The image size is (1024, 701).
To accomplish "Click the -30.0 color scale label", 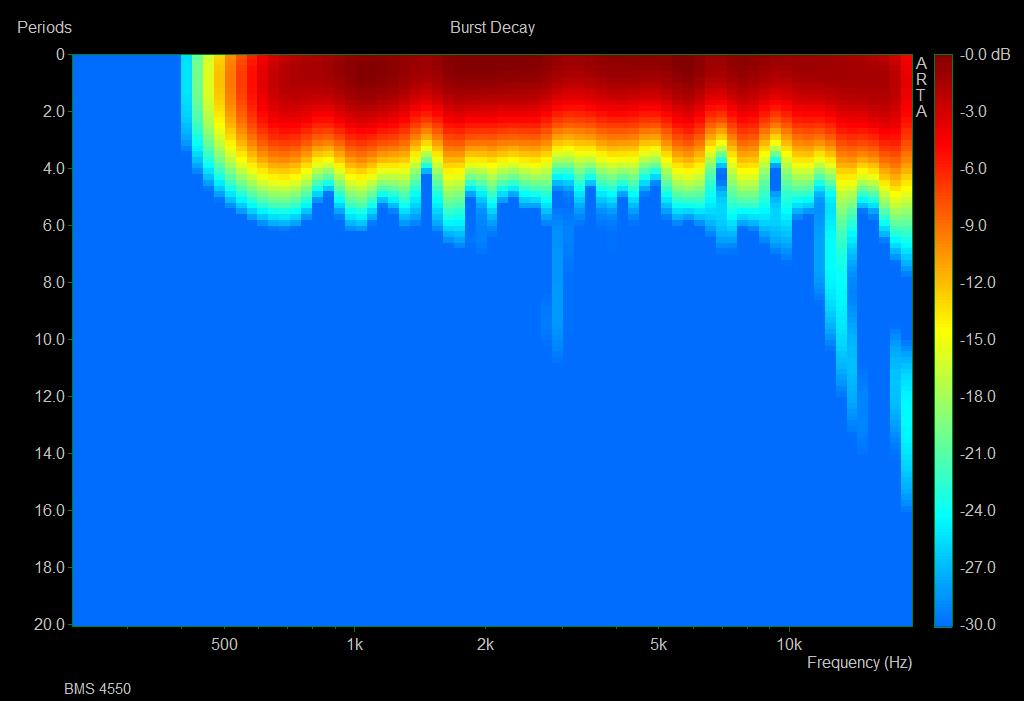I will pyautogui.click(x=977, y=625).
